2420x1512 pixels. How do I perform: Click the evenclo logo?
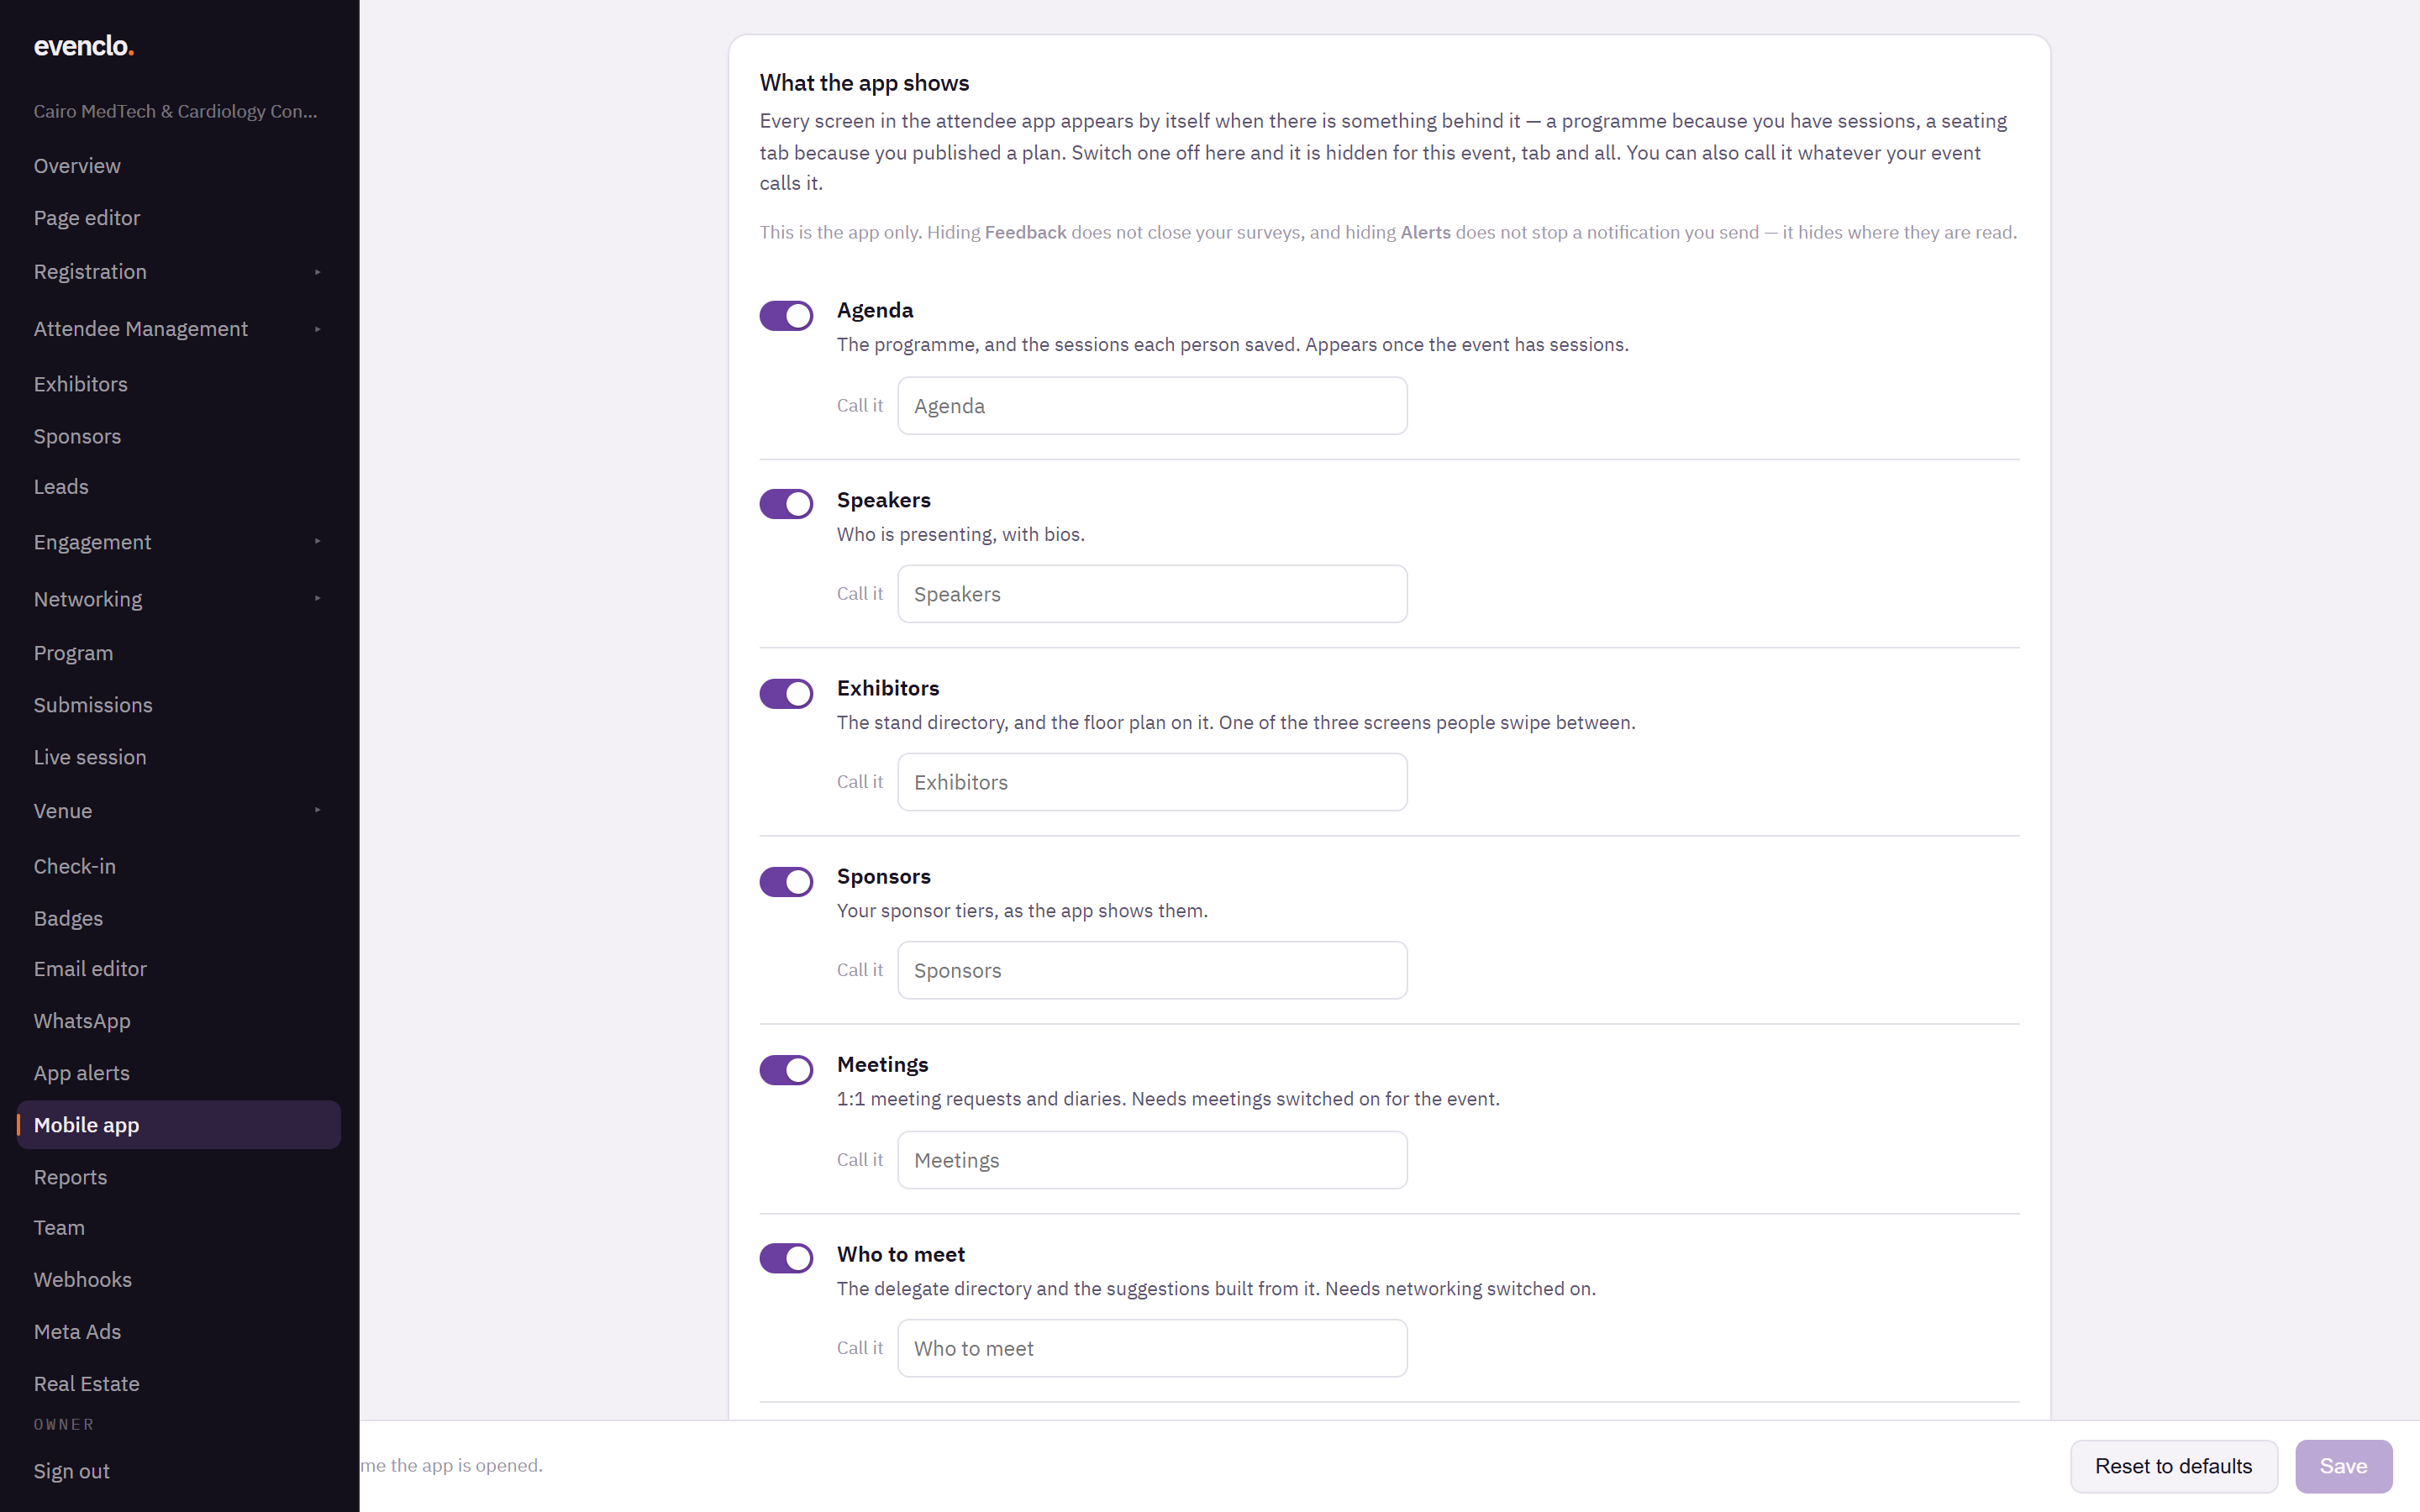click(84, 46)
